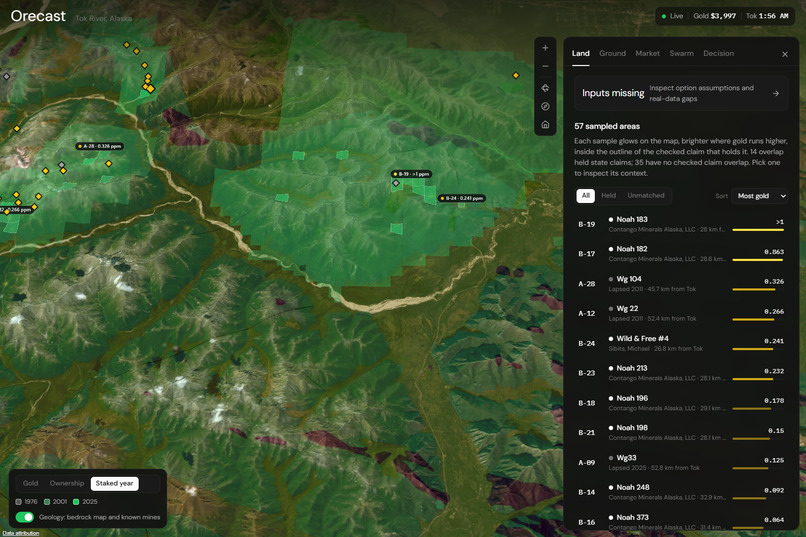Filter sampled areas to All

click(585, 196)
